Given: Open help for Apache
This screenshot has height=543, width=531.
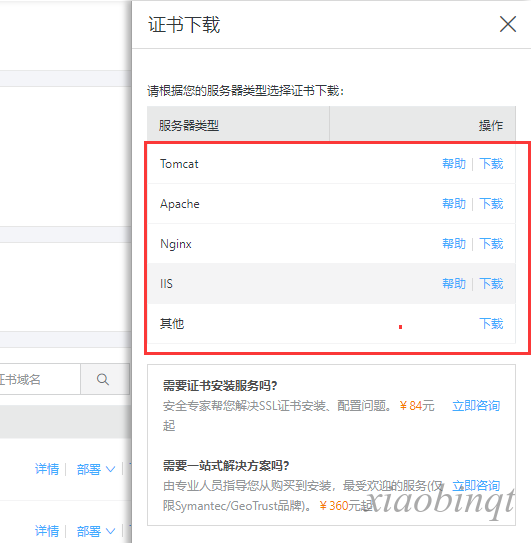Looking at the screenshot, I should point(454,204).
